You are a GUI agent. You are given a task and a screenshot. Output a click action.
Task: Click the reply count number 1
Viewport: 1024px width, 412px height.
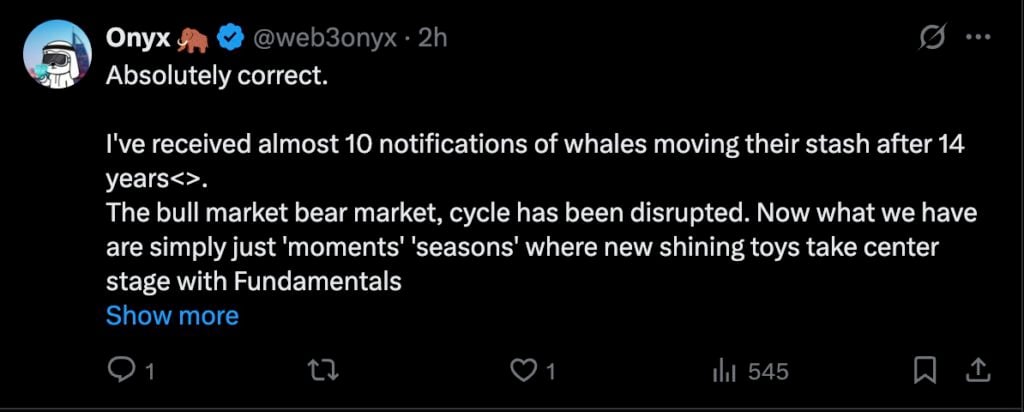(149, 372)
